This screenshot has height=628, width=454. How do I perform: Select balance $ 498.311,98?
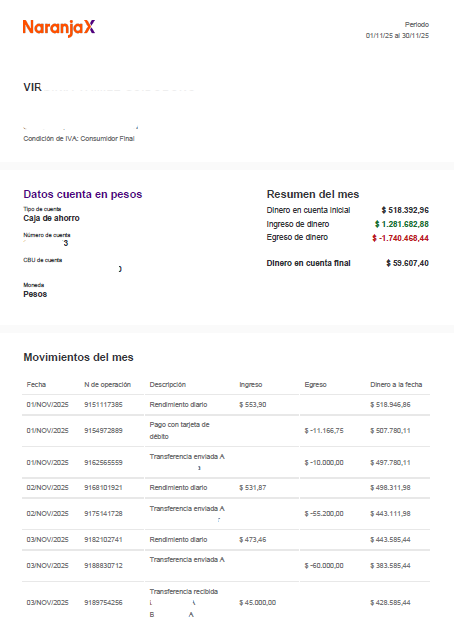[390, 488]
